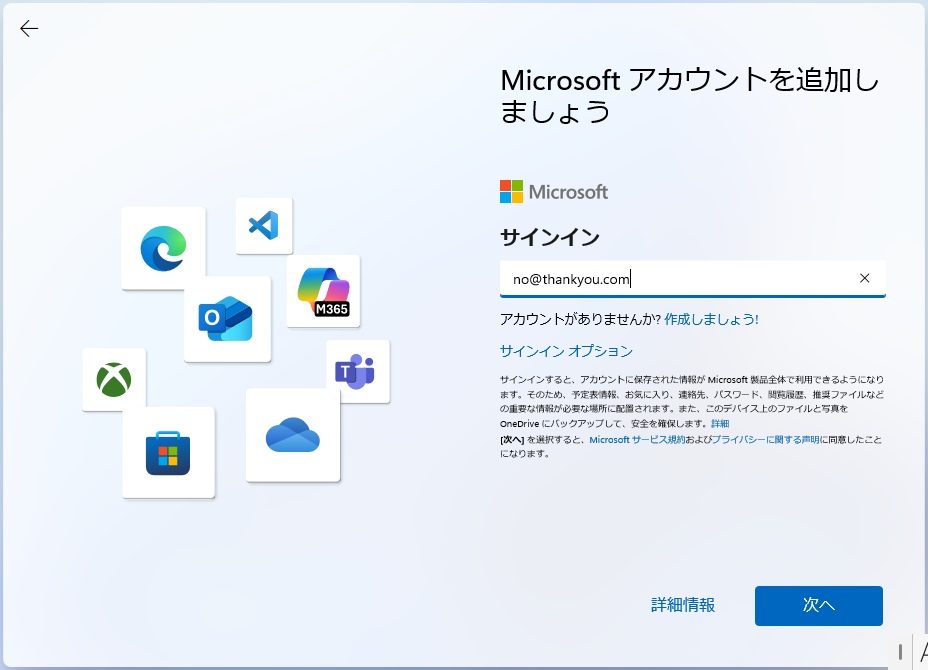The height and width of the screenshot is (670, 928).
Task: Click the Microsoft logo above サインイン
Action: coord(554,192)
